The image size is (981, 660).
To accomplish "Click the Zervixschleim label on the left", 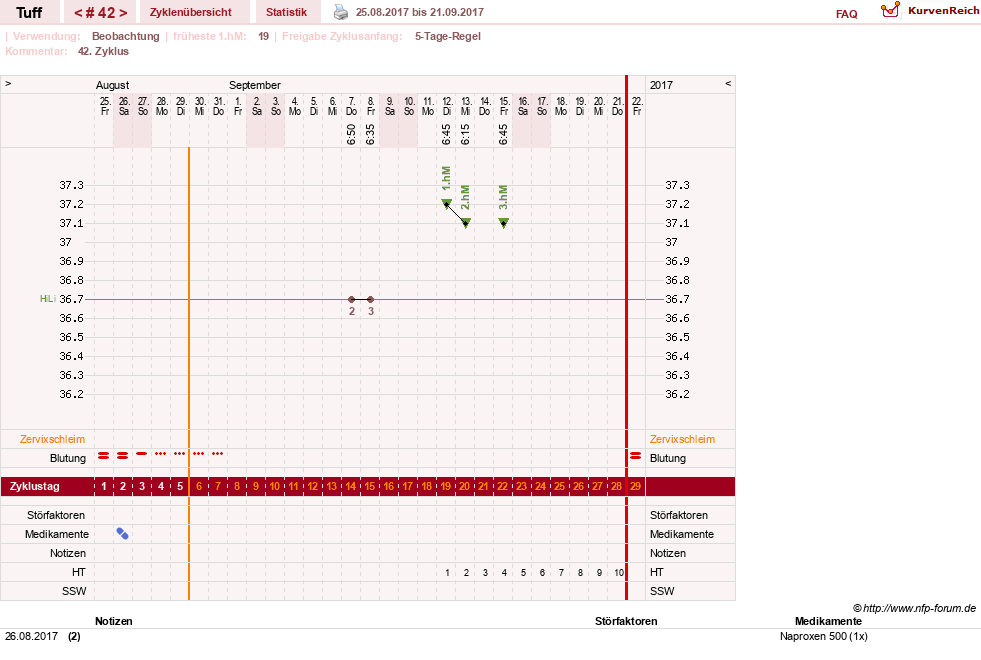I will 53,439.
